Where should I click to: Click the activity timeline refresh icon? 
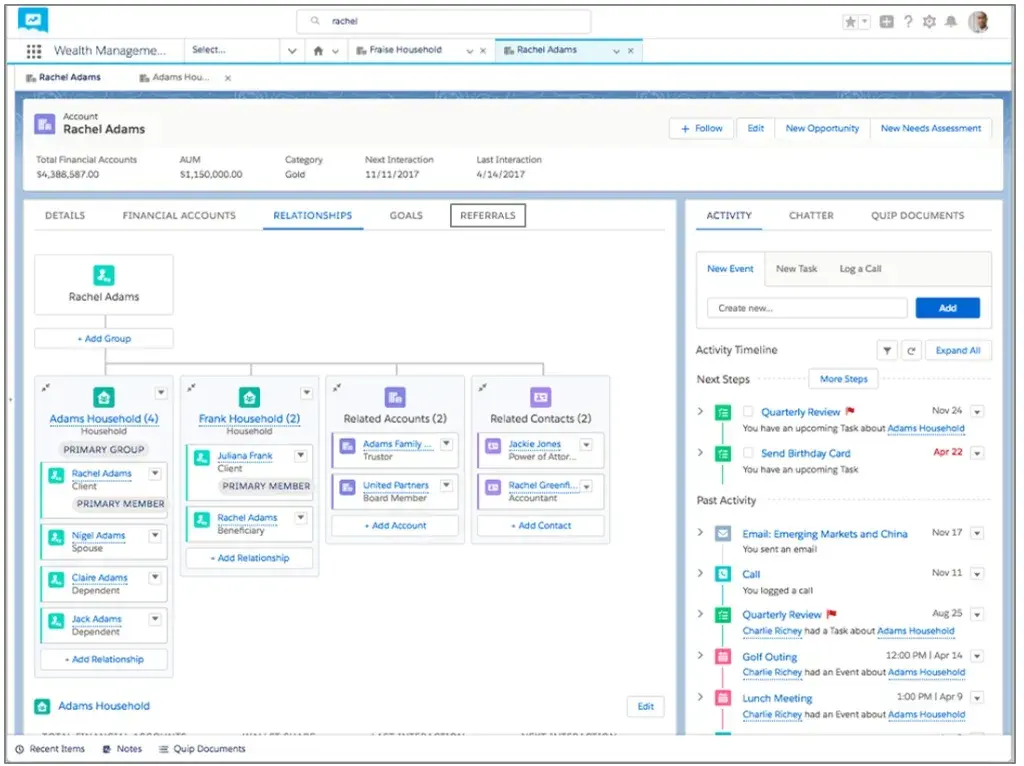(910, 350)
